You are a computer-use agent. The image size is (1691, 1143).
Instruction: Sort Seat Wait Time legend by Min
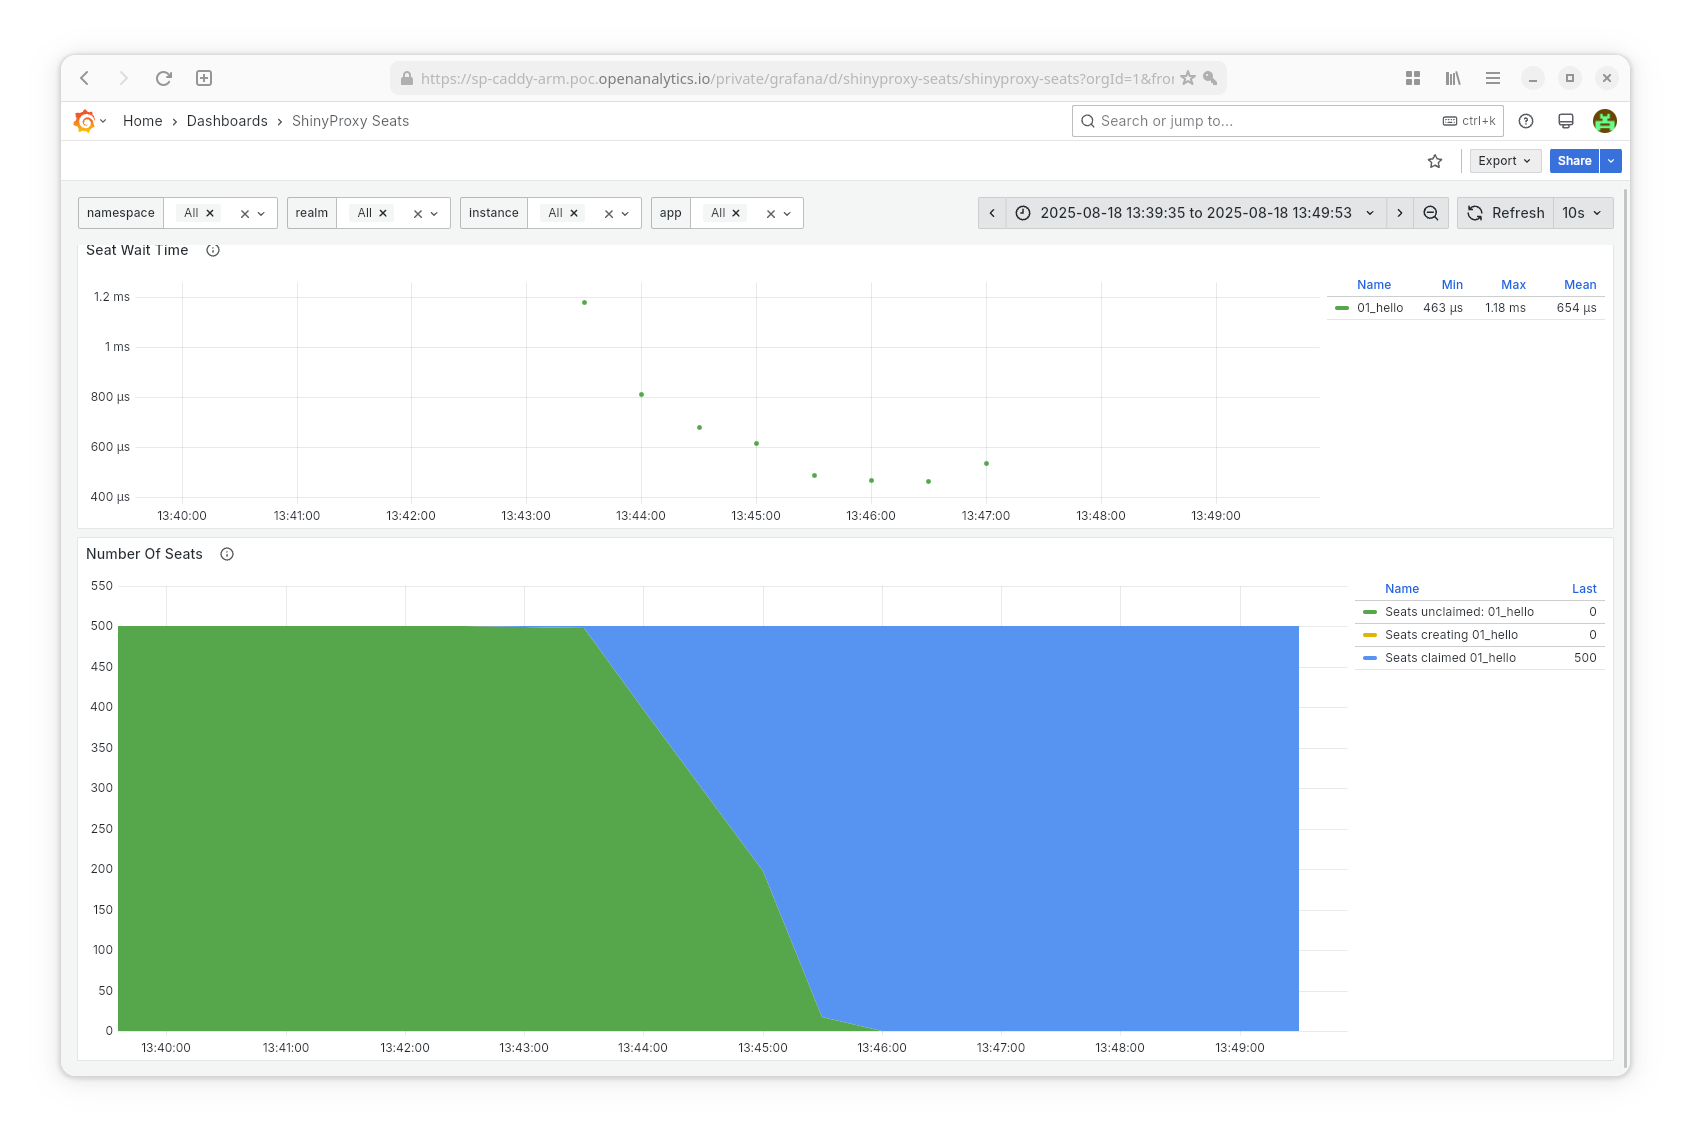tap(1452, 285)
